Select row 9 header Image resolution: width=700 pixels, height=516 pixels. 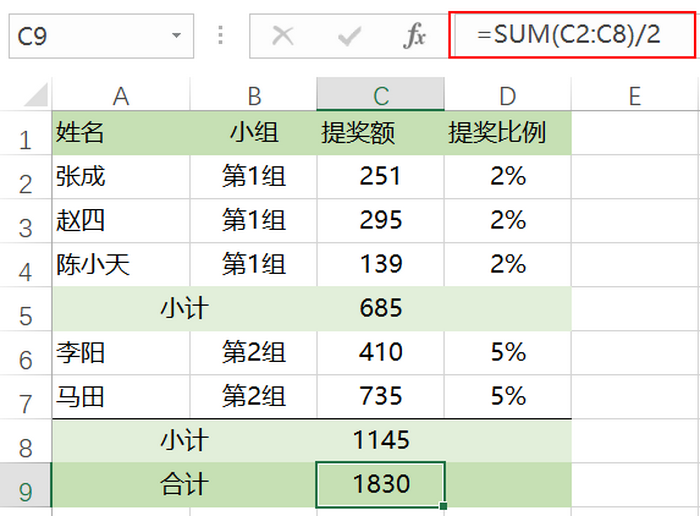point(25,486)
